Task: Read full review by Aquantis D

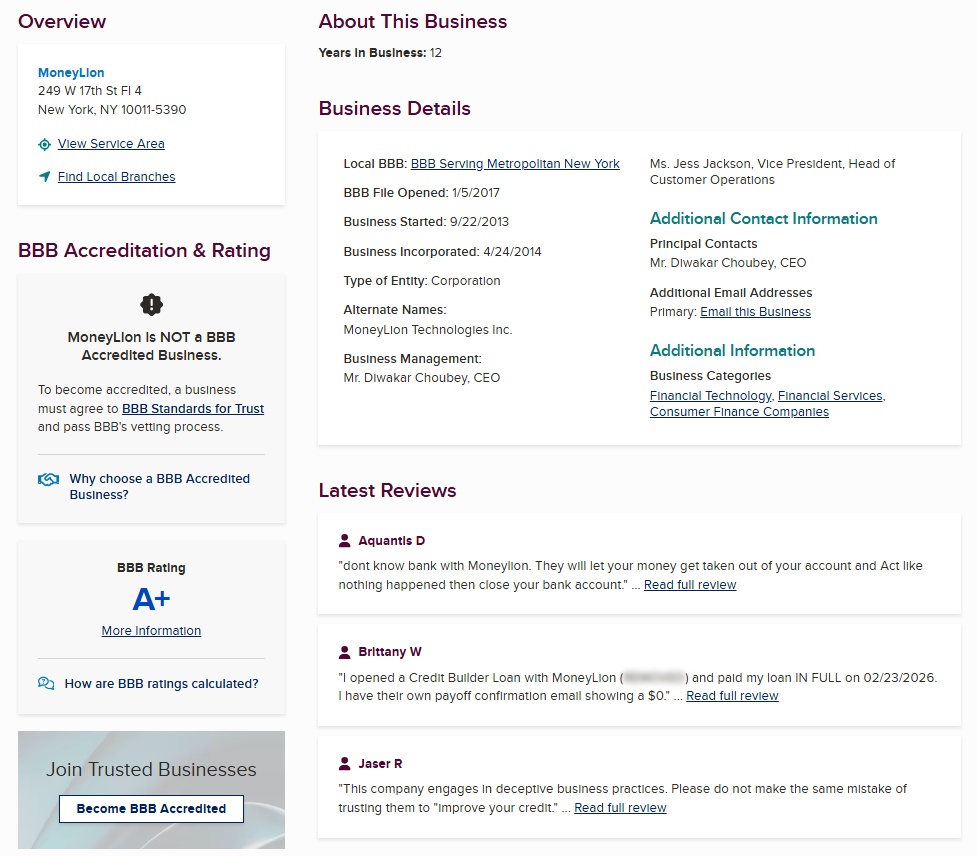Action: [690, 585]
